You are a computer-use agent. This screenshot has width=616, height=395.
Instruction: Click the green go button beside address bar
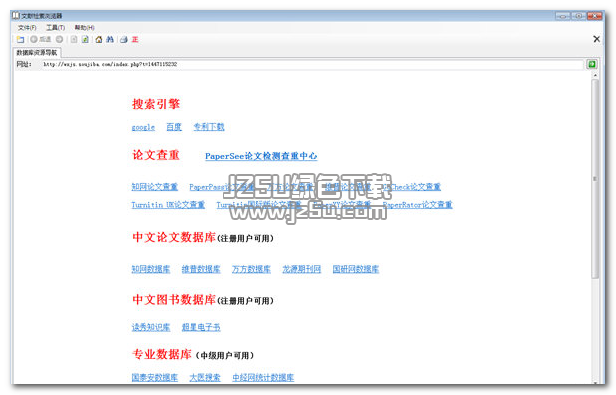592,64
